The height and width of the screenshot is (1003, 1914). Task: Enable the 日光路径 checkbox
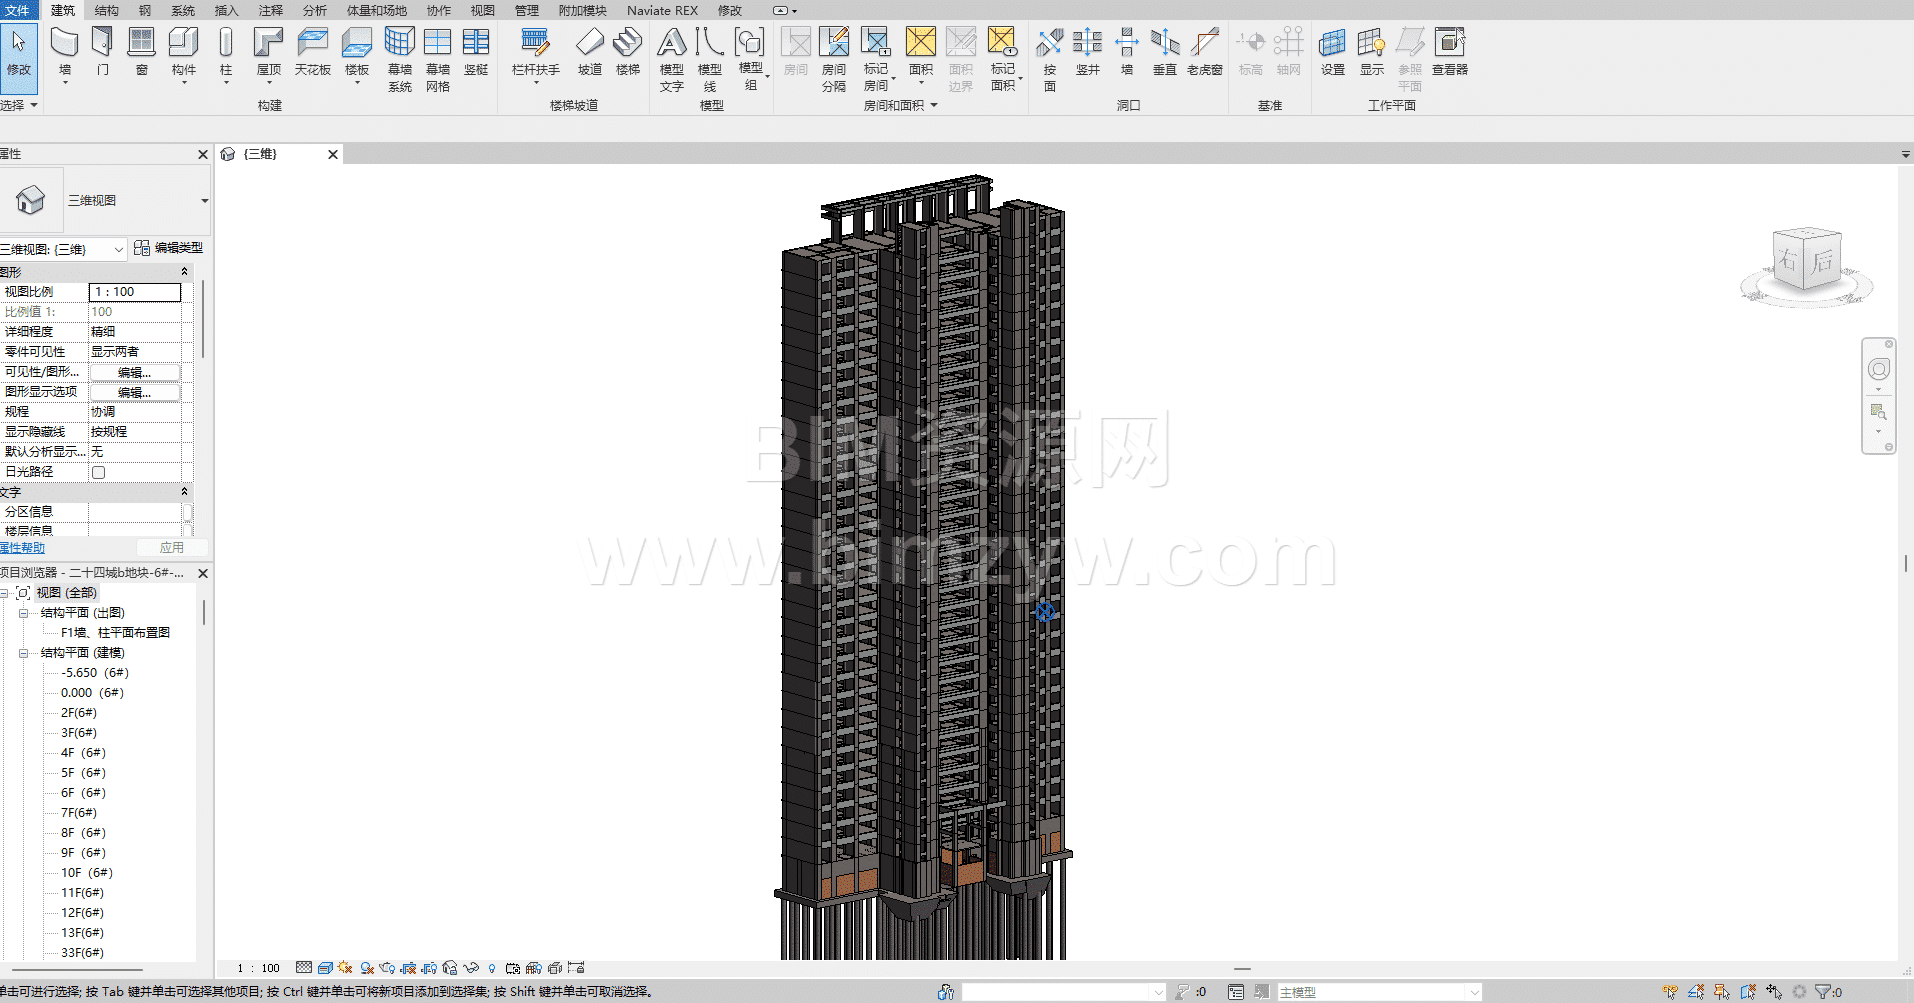click(98, 472)
